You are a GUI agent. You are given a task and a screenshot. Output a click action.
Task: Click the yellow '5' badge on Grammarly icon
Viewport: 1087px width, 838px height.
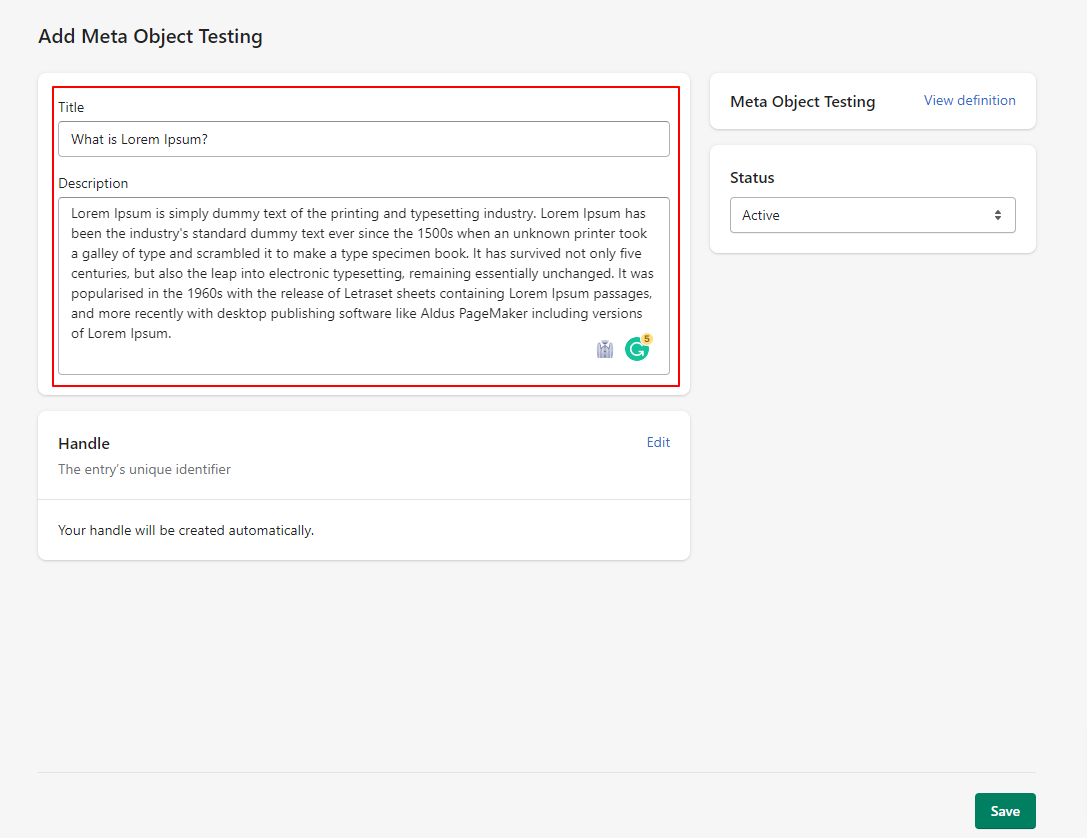646,339
